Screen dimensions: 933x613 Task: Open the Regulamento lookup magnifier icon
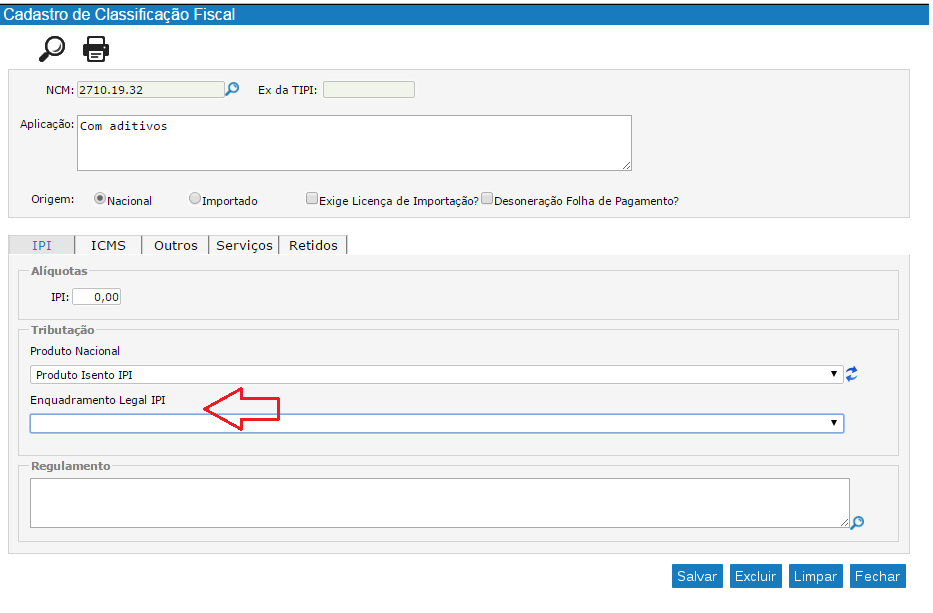(857, 523)
